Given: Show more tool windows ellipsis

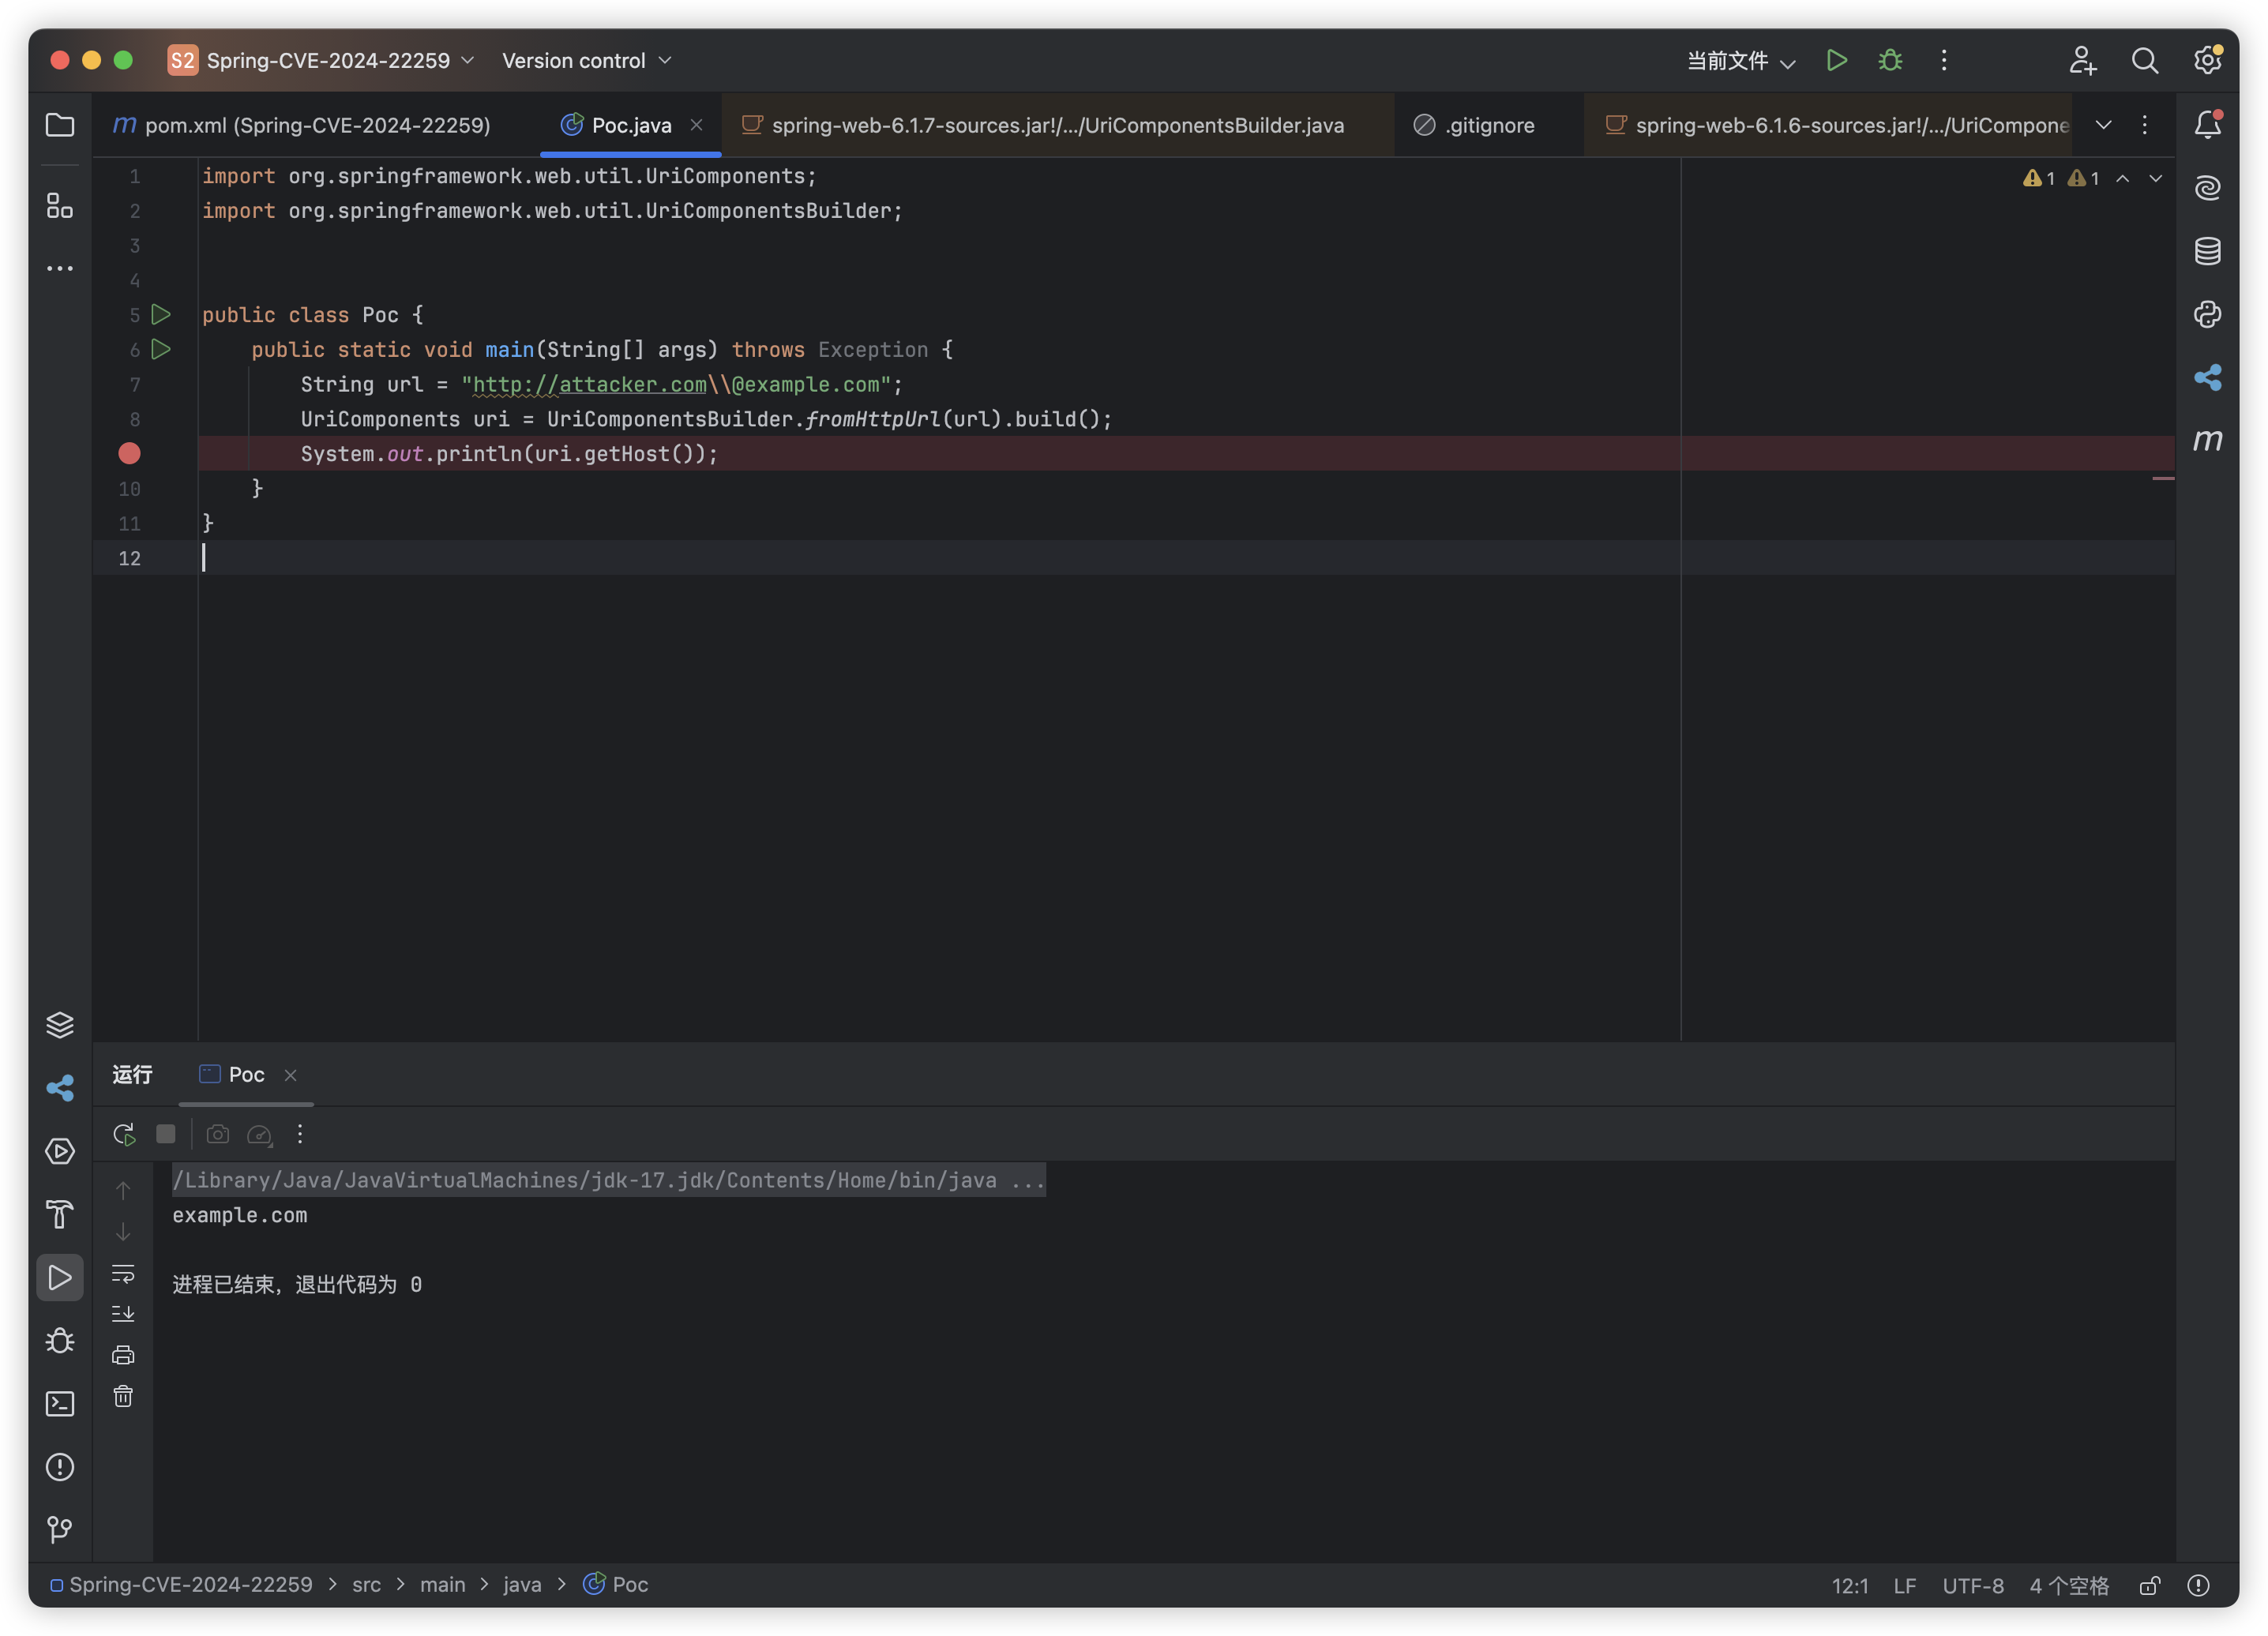Looking at the screenshot, I should [60, 268].
